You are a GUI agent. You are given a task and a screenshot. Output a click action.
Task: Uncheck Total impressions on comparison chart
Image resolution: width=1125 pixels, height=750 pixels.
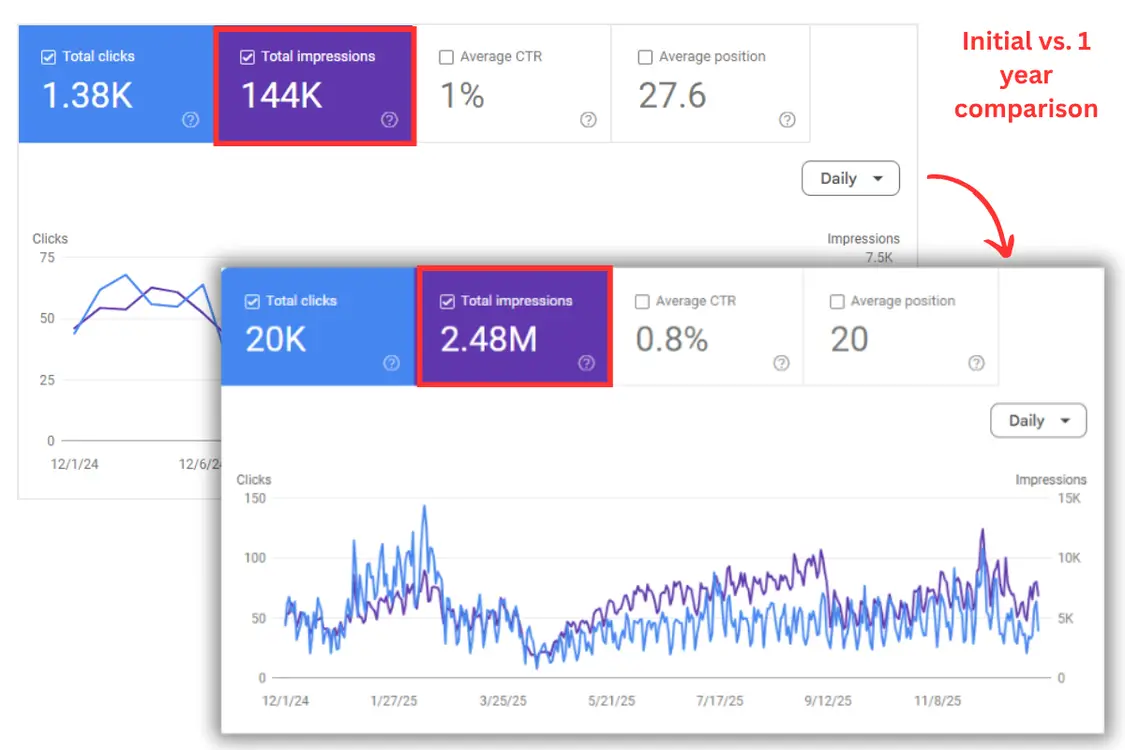445,300
